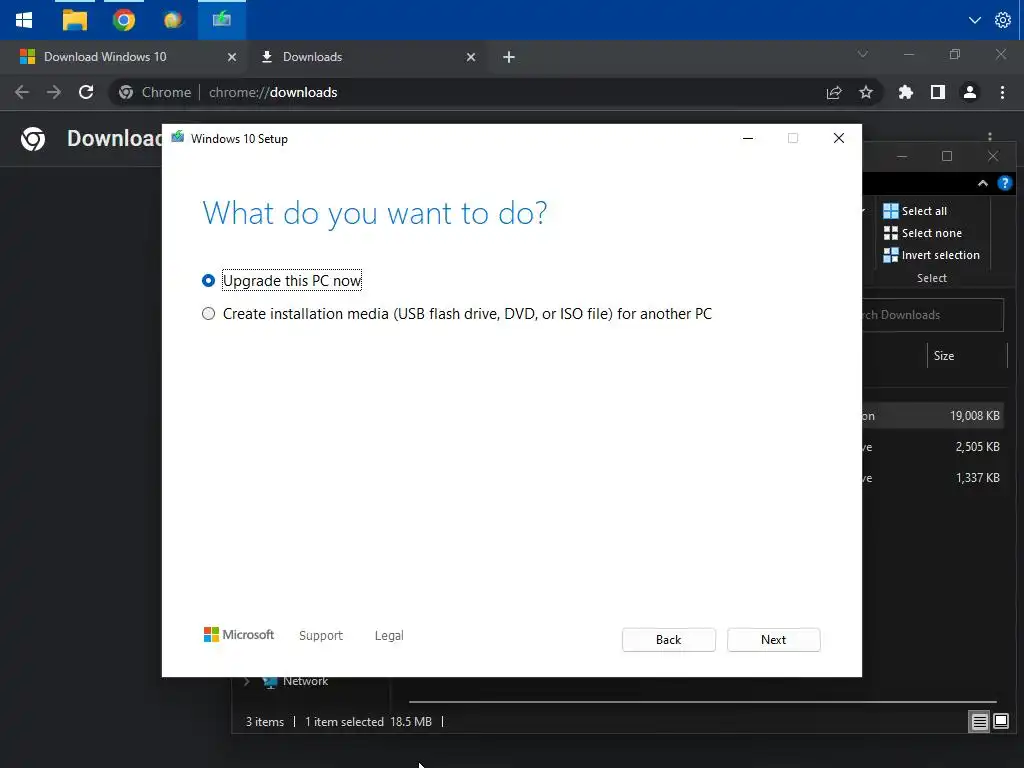This screenshot has height=768, width=1024.
Task: Click Invert selection in File Explorer
Action: pos(931,255)
